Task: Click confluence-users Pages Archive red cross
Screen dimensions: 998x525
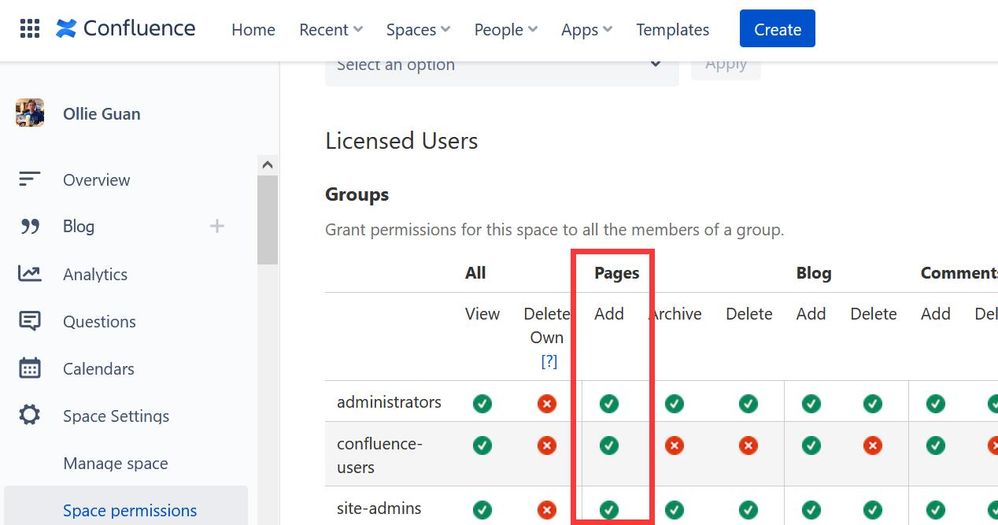Action: pyautogui.click(x=674, y=445)
